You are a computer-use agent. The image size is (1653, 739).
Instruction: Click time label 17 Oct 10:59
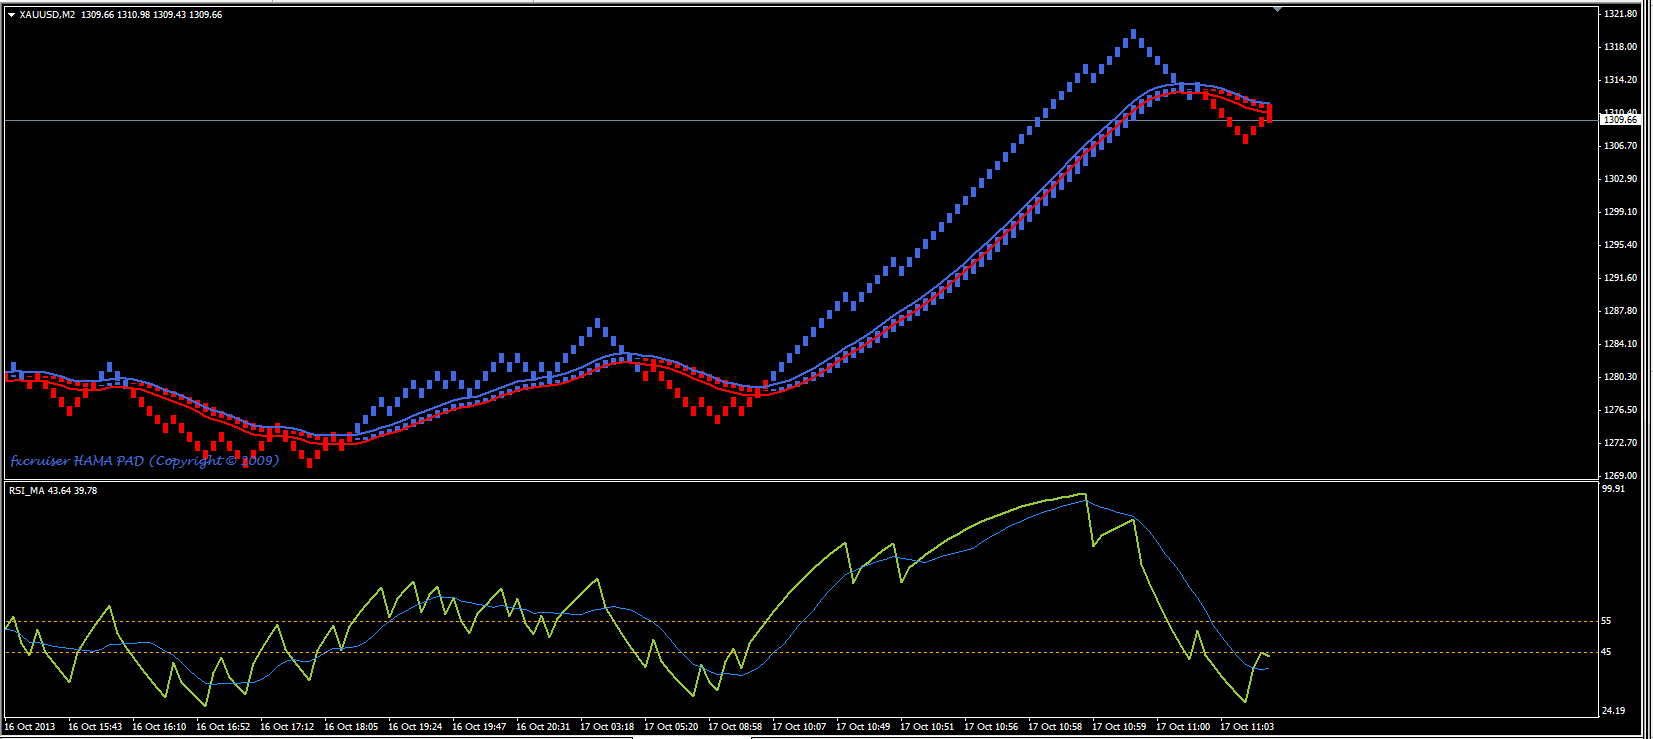[x=1119, y=727]
